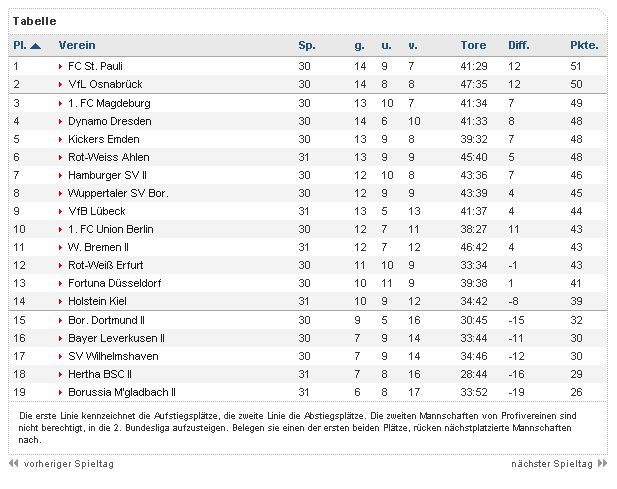Go to nächster Spieltag
The height and width of the screenshot is (489, 617).
point(552,464)
